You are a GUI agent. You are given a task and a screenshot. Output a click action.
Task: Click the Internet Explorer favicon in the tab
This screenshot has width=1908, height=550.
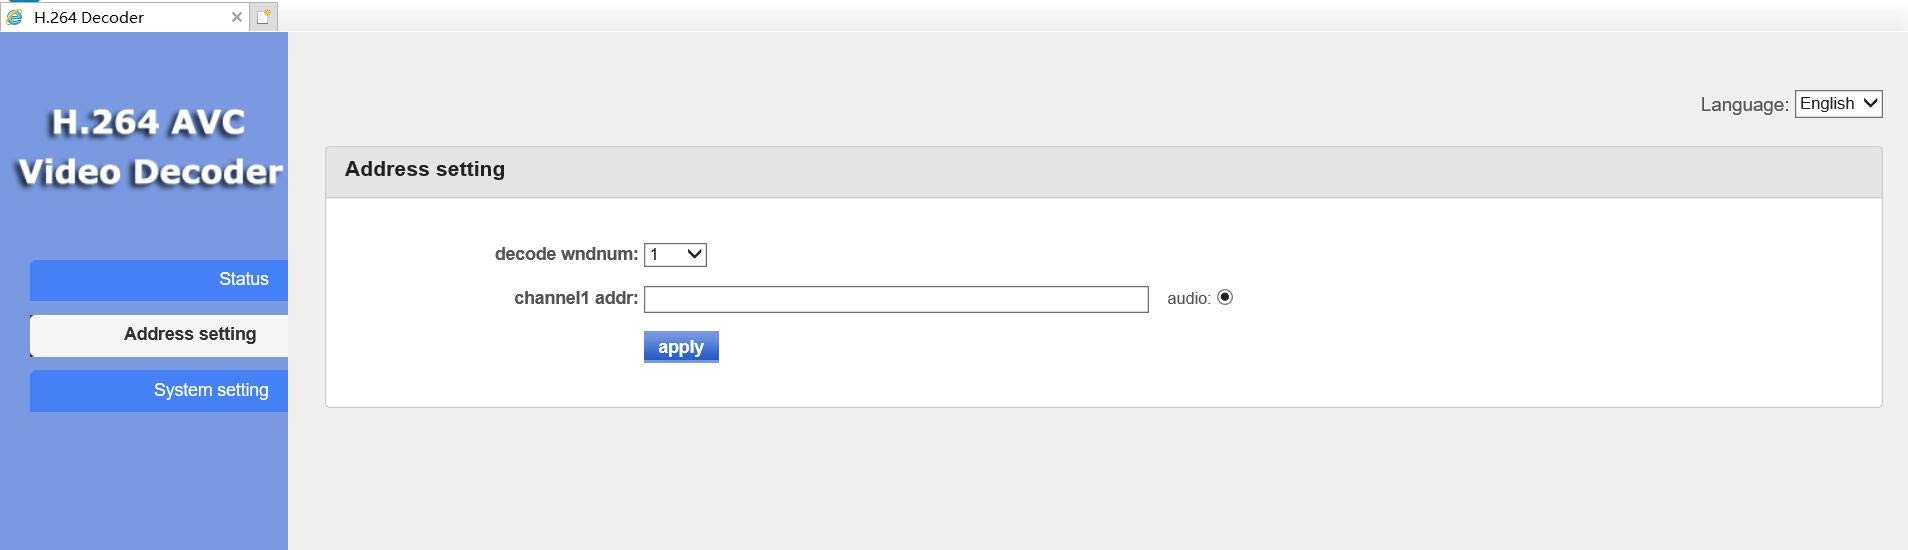point(14,17)
